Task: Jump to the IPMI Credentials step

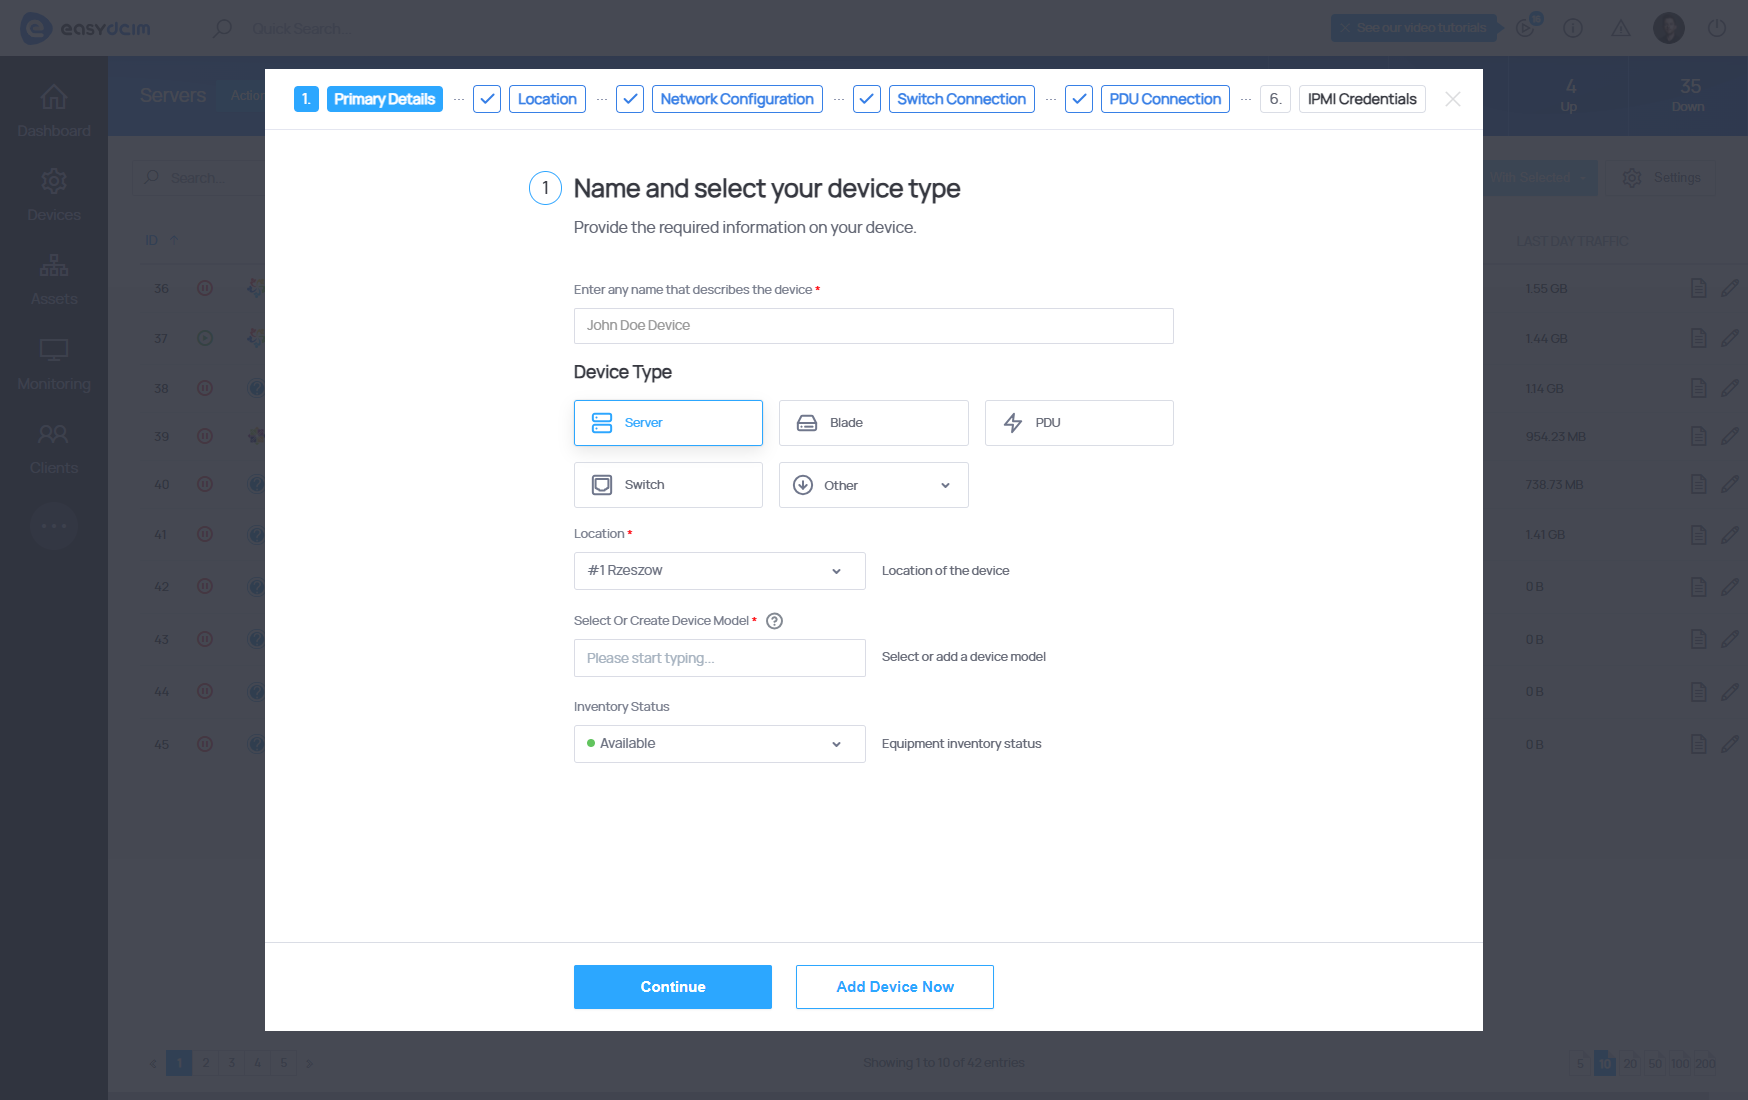Action: [1361, 98]
